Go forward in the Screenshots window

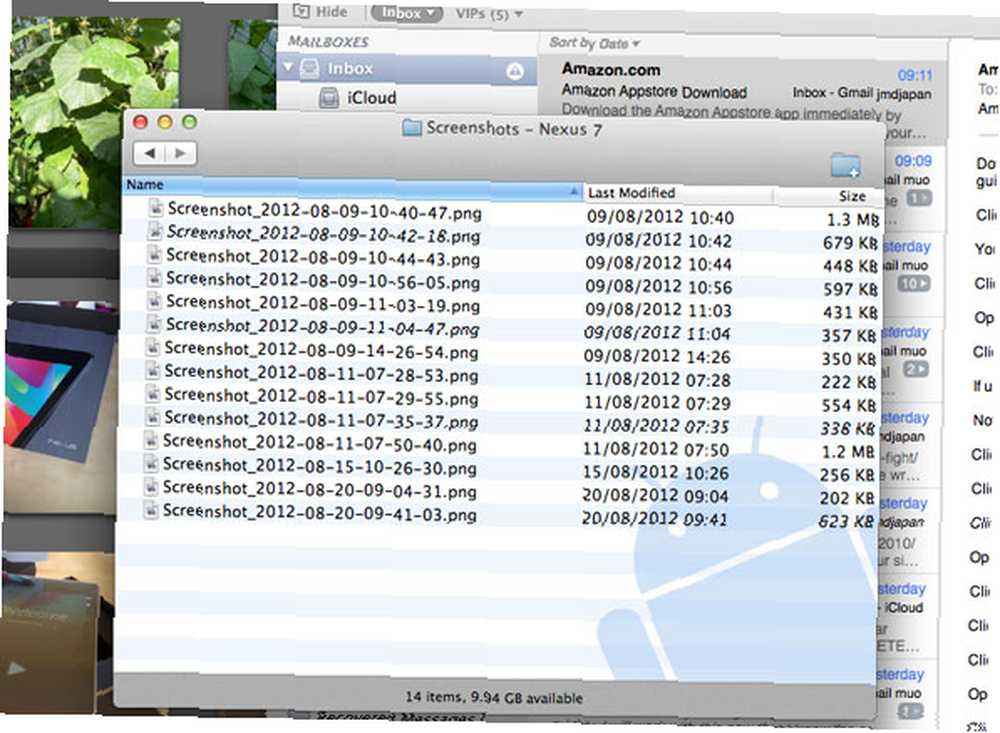[x=180, y=153]
